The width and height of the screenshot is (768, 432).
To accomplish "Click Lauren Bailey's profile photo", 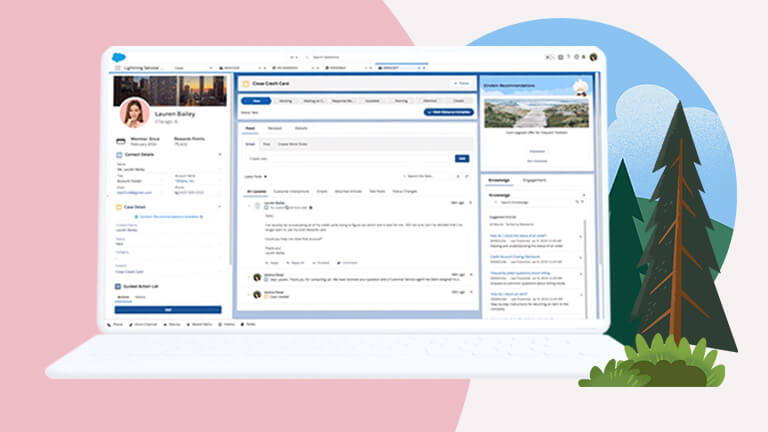I will [x=135, y=112].
